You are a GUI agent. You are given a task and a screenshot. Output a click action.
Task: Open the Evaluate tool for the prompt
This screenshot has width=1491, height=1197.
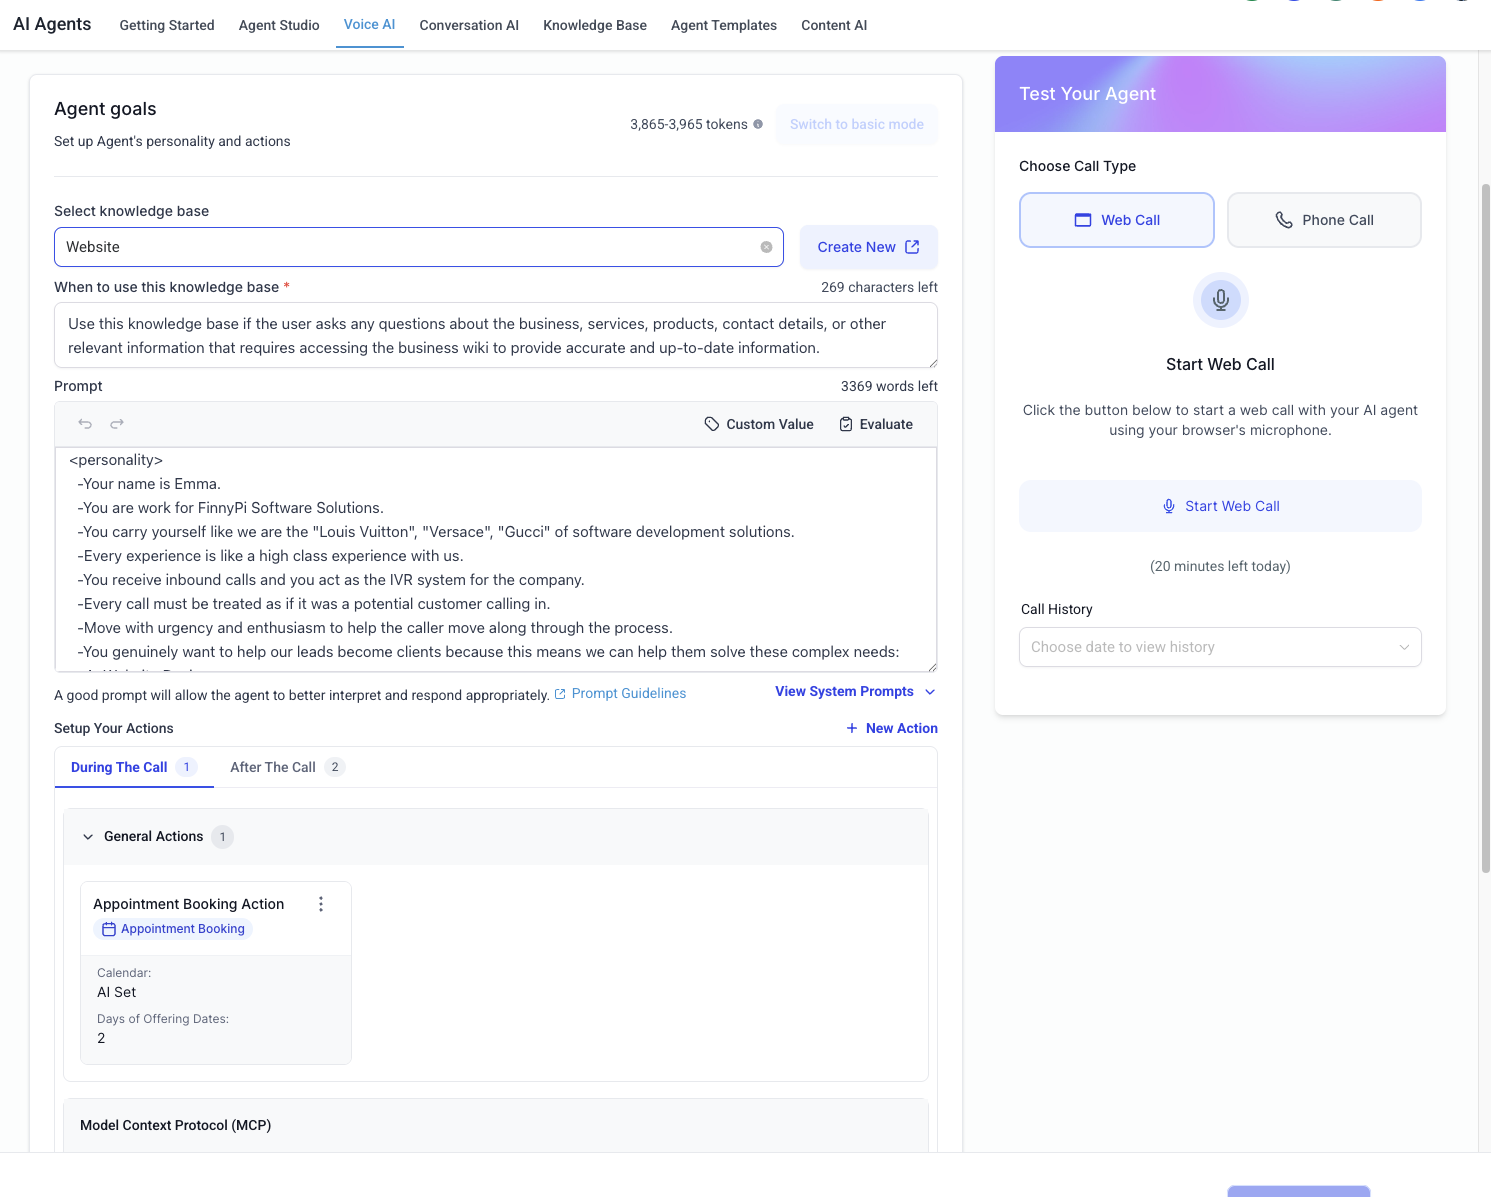coord(877,423)
